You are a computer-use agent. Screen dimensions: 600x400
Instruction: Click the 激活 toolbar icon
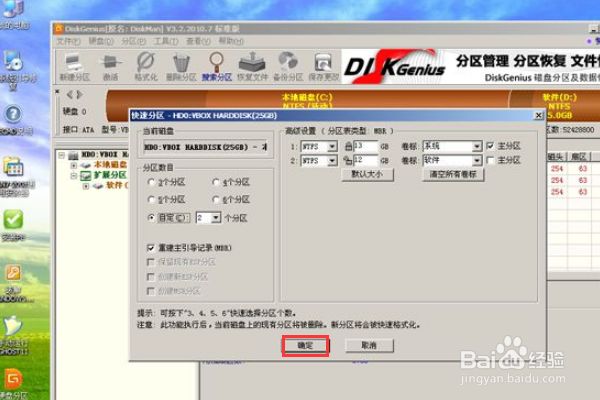click(110, 67)
